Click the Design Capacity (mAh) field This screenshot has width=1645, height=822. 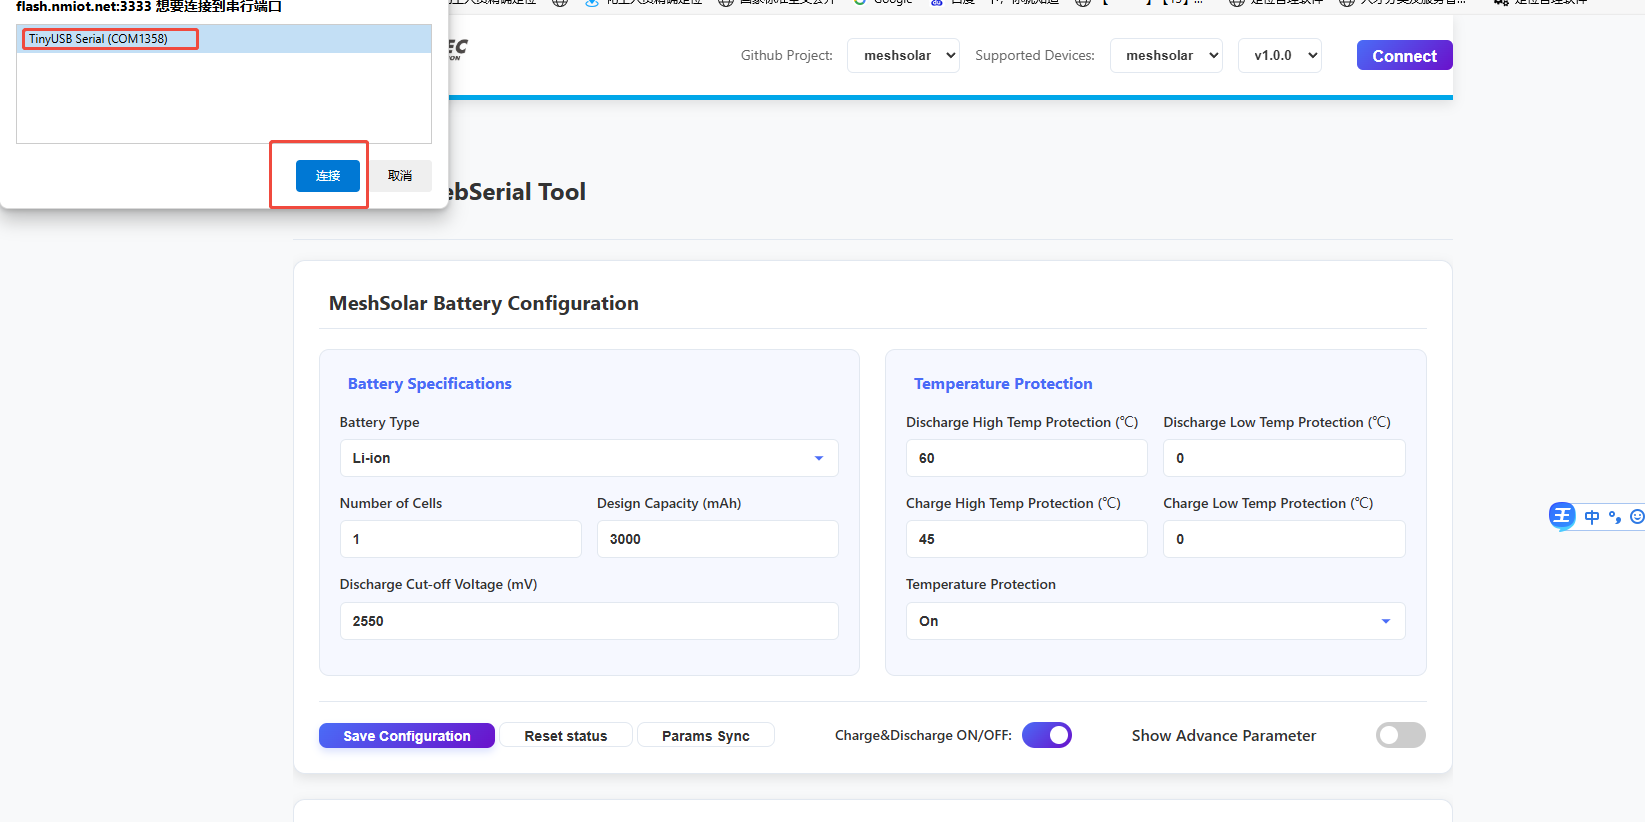coord(717,539)
